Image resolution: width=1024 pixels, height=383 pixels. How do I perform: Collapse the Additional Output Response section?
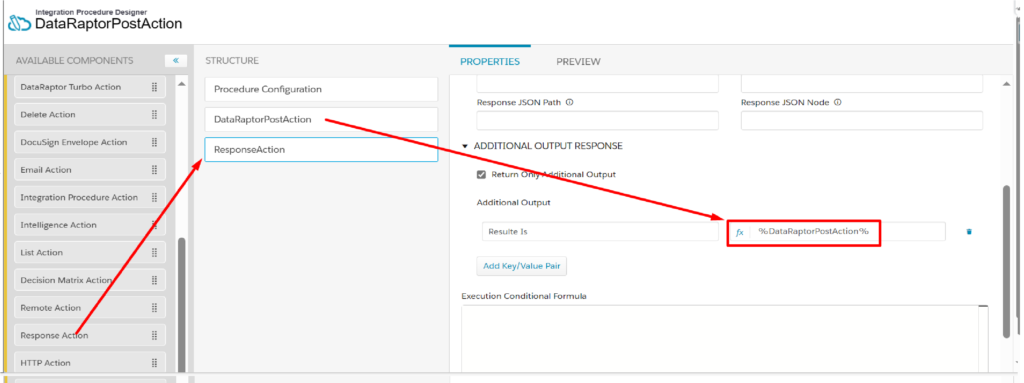pyautogui.click(x=465, y=146)
